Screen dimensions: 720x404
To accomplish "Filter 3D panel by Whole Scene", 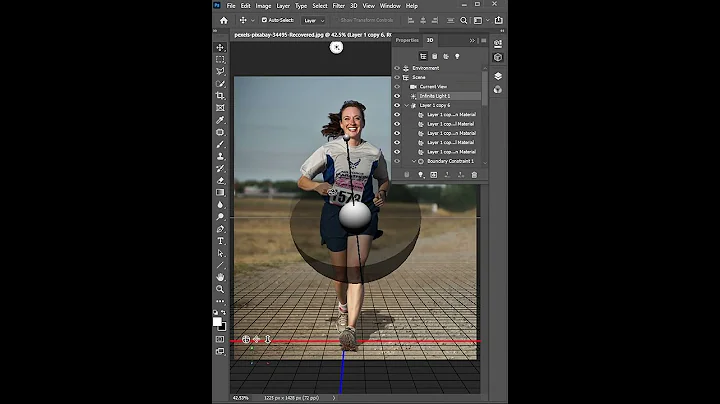I will point(423,56).
